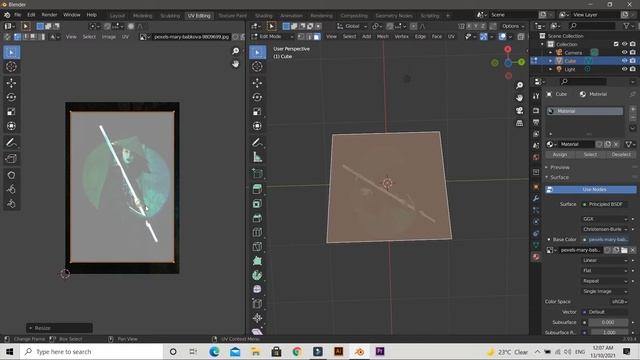The height and width of the screenshot is (360, 640).
Task: Open the Christensen-Burley subsurface dropdown
Action: [604, 229]
